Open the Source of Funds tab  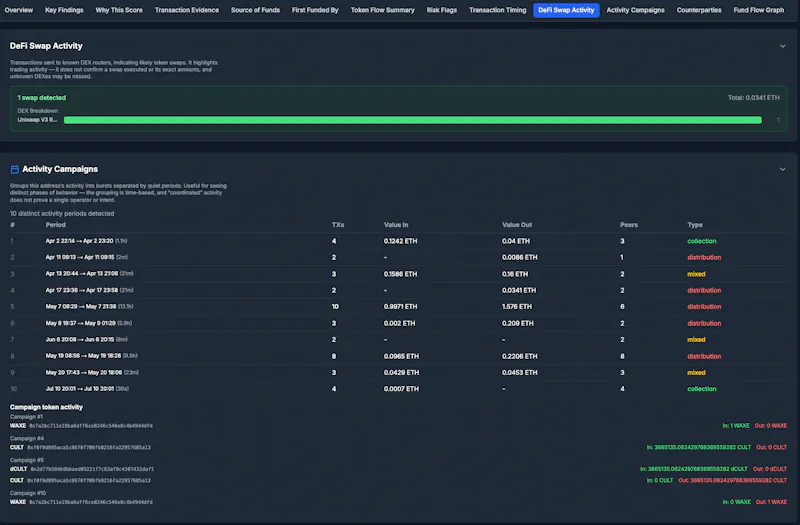click(x=255, y=10)
